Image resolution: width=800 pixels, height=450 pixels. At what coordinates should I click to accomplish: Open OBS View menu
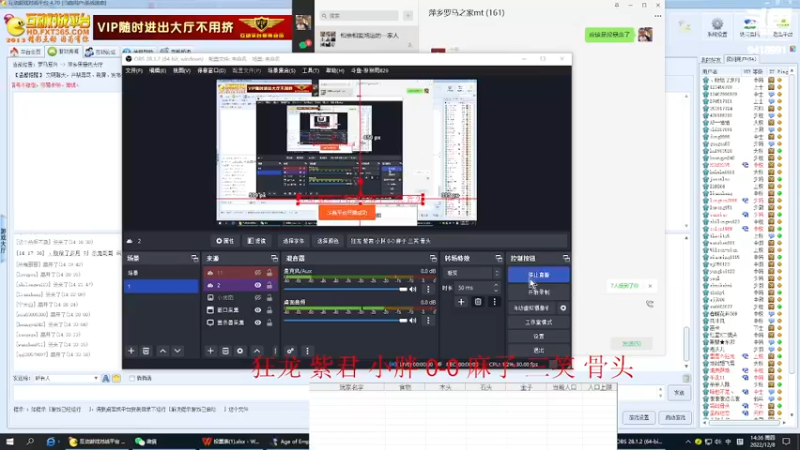coord(181,70)
